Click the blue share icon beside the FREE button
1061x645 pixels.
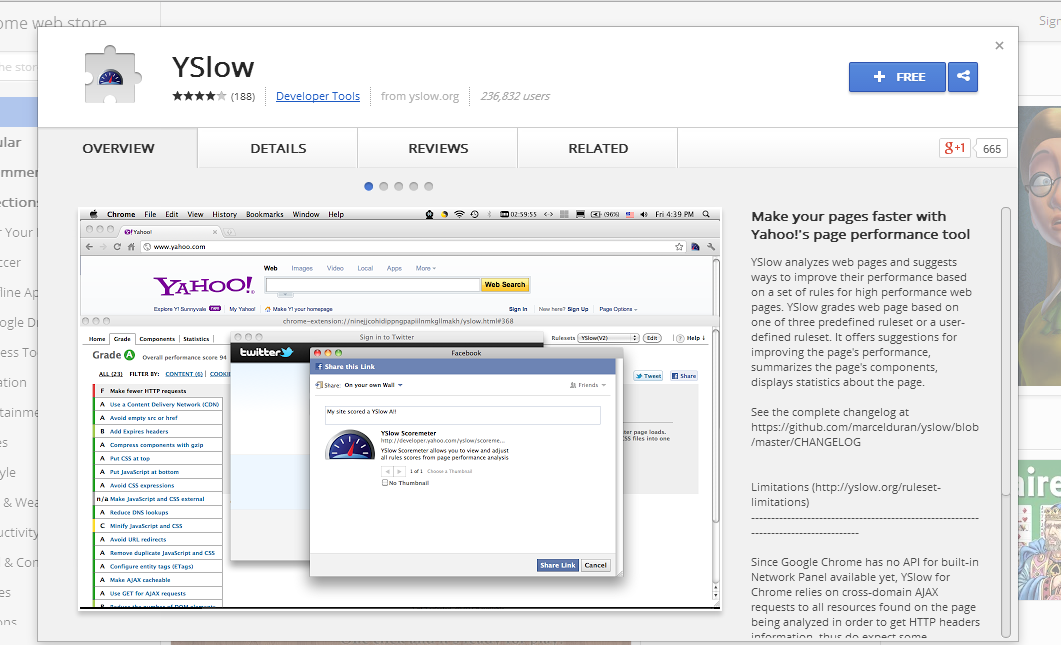pos(963,77)
